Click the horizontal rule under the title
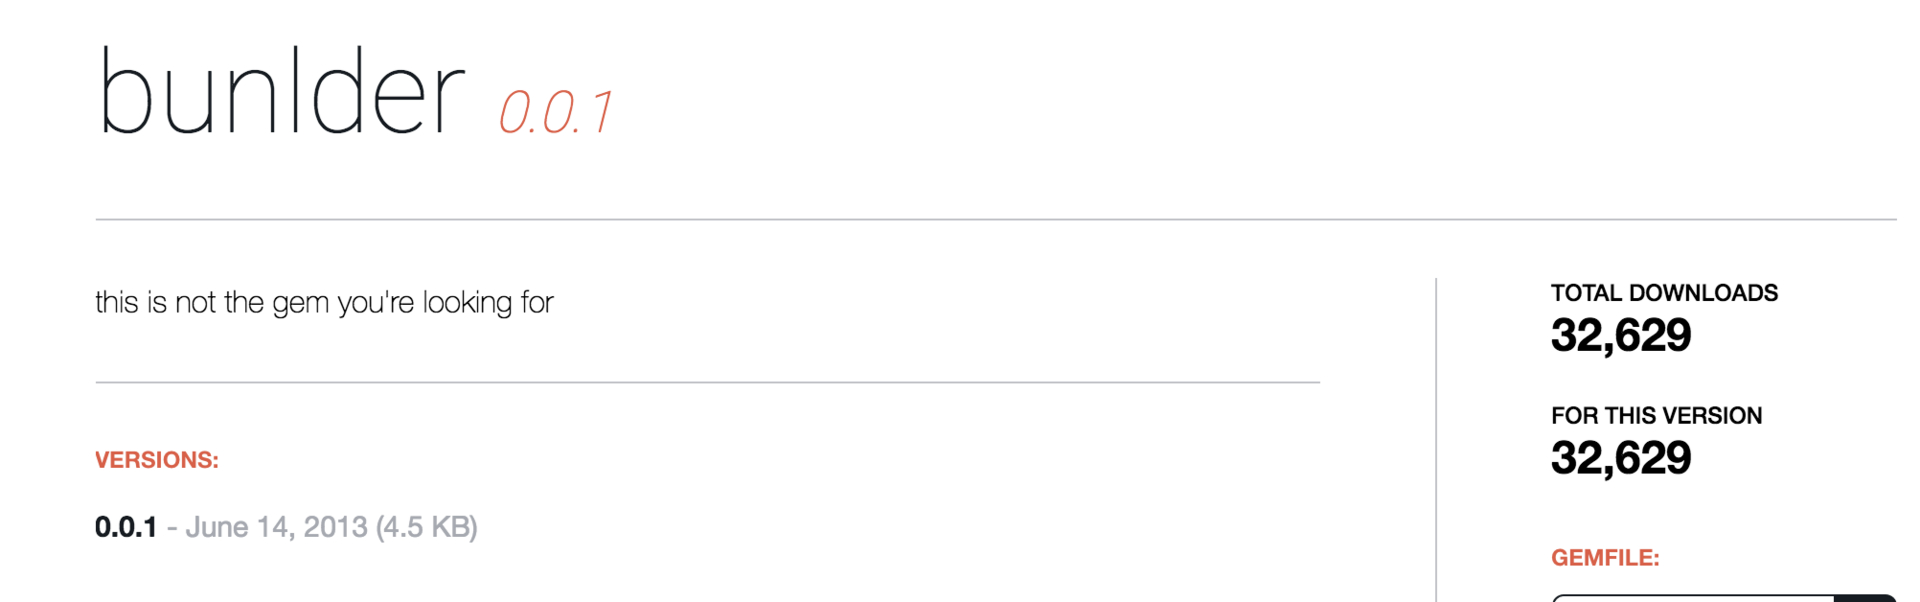Image resolution: width=1920 pixels, height=602 pixels. tap(996, 219)
